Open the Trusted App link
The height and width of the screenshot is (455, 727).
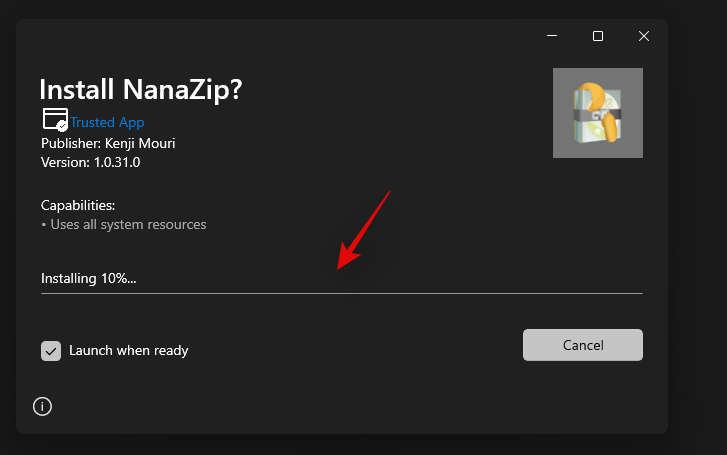pyautogui.click(x=107, y=122)
